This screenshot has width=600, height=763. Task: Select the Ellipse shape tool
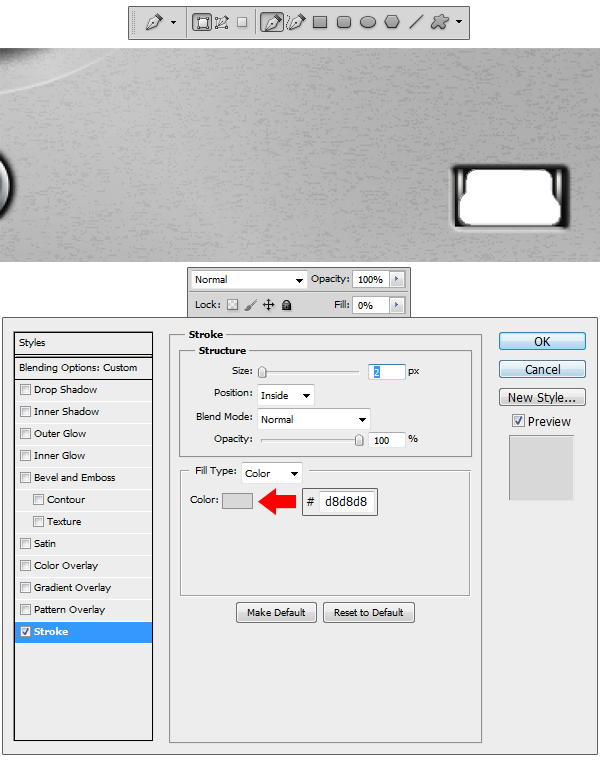click(x=367, y=22)
